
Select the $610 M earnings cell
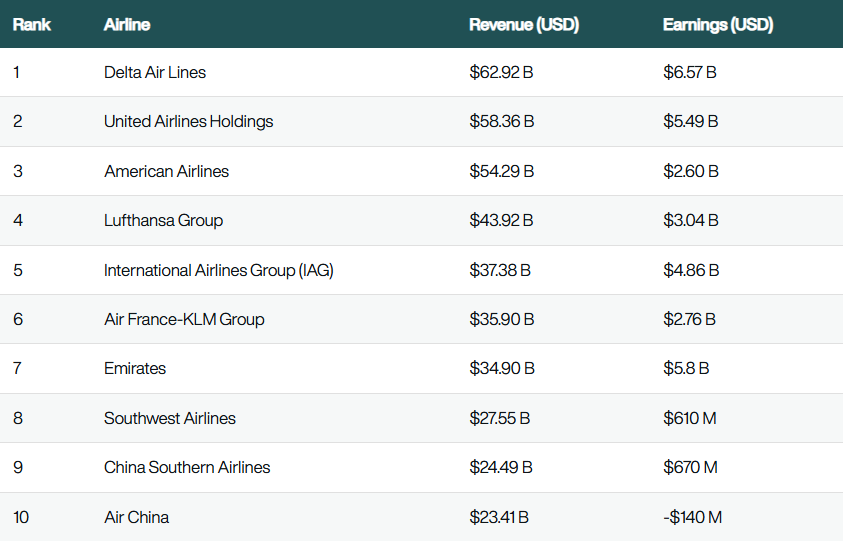[x=689, y=418]
